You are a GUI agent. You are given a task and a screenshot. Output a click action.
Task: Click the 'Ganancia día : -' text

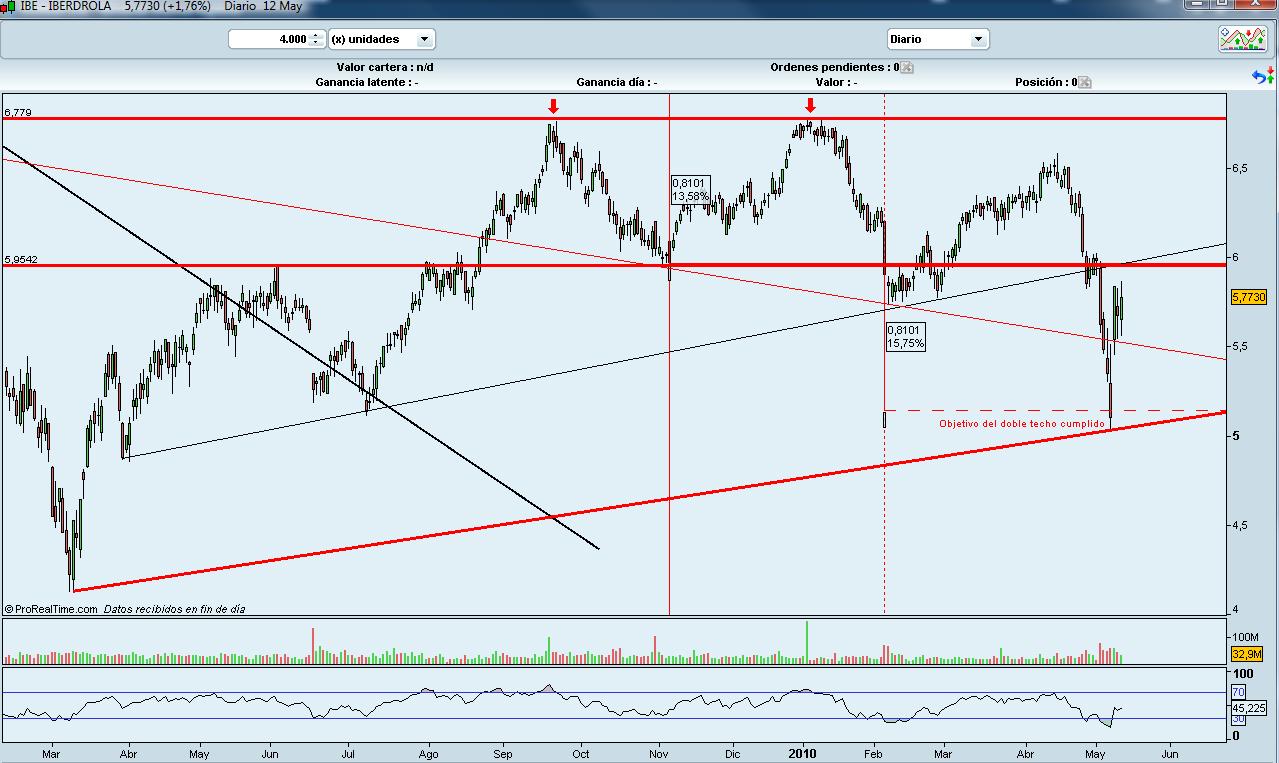[617, 82]
